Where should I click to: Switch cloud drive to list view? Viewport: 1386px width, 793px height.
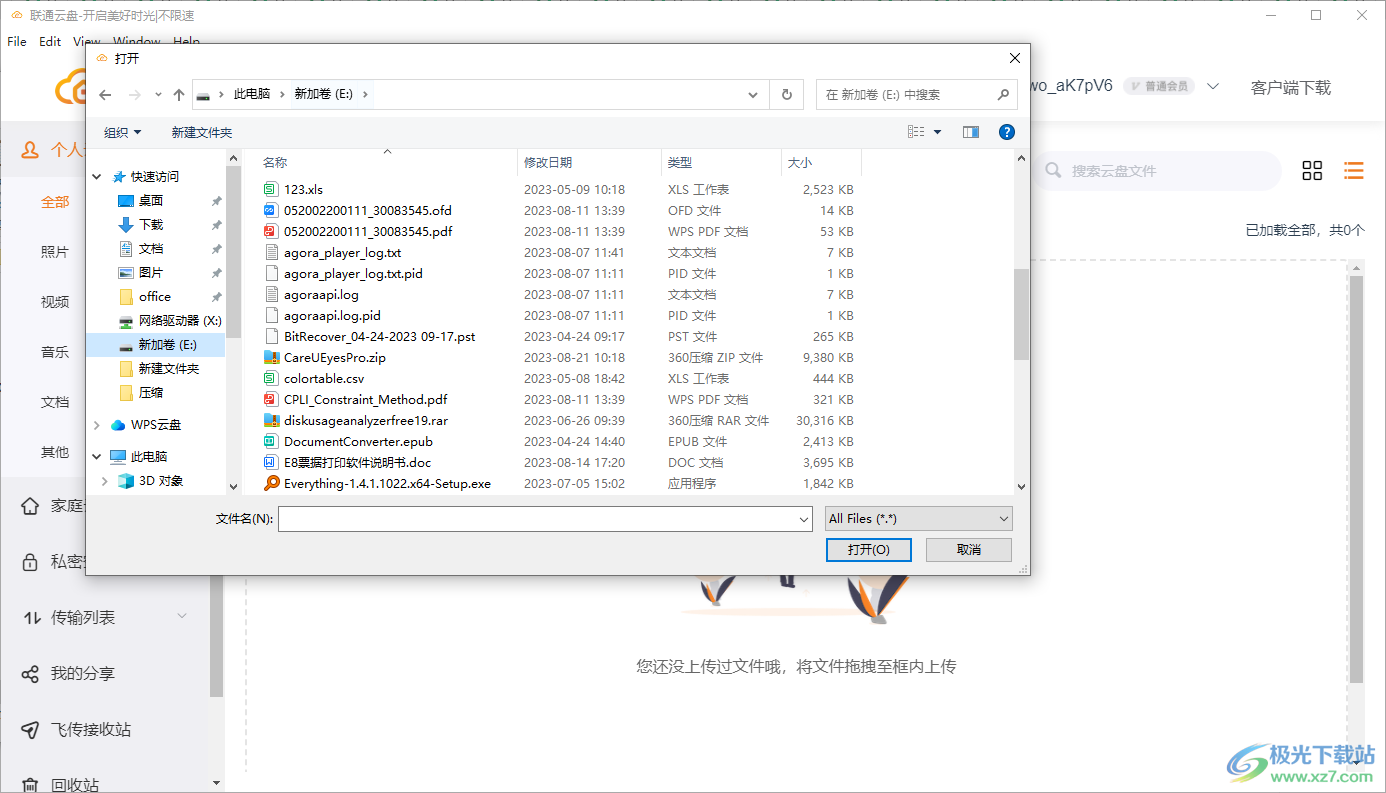click(1354, 171)
